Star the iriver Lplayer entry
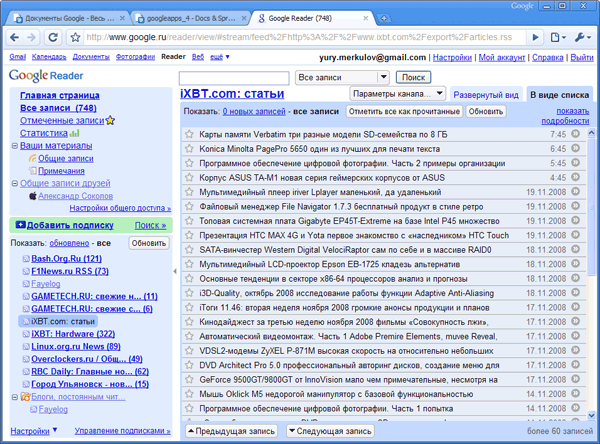The height and width of the screenshot is (444, 600). [189, 192]
